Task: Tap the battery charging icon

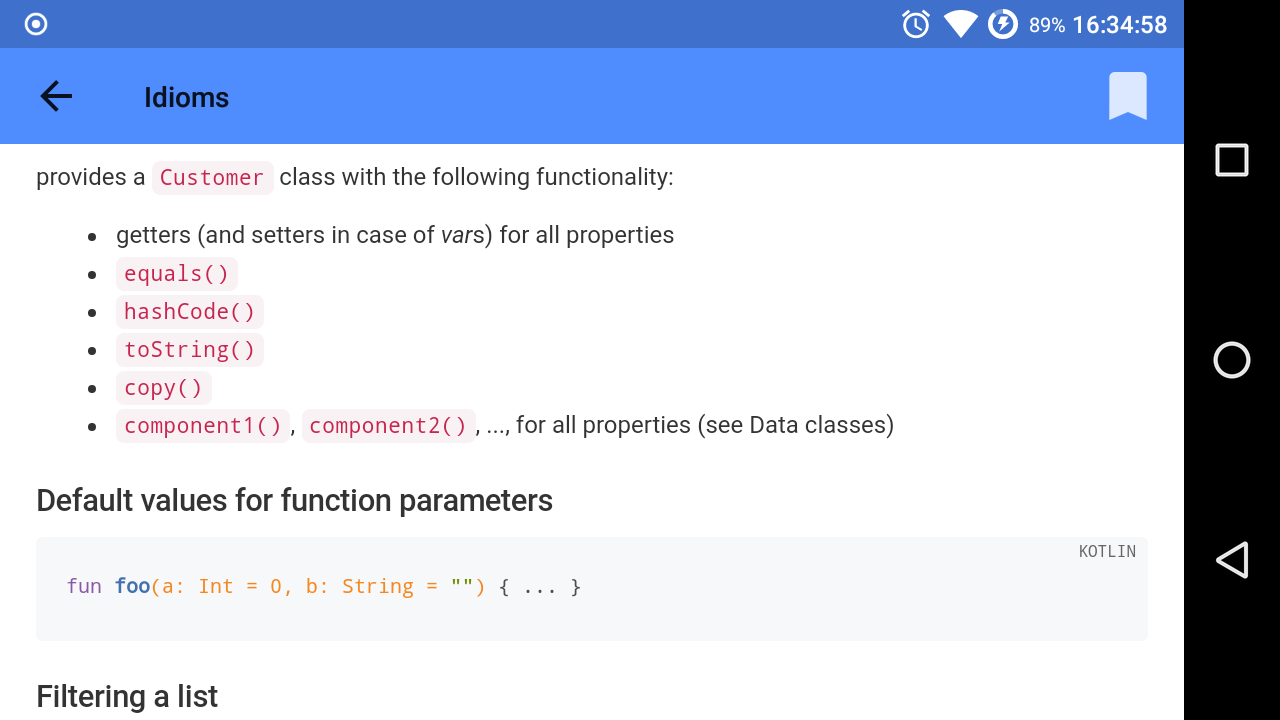Action: coord(1003,24)
